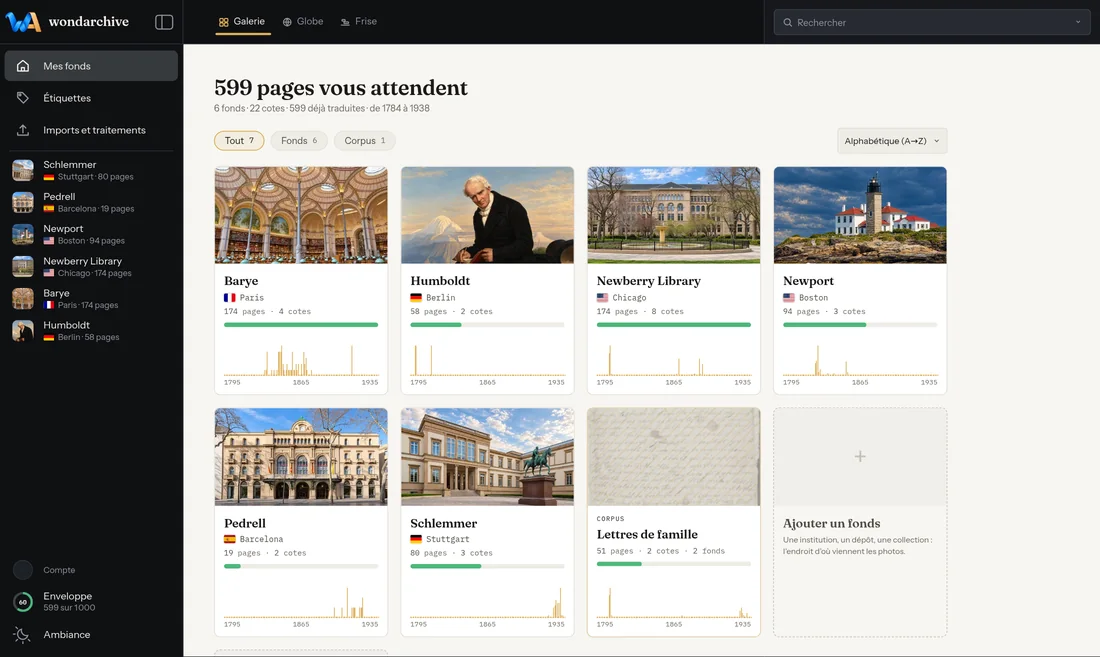Select the Fonds filter chip
This screenshot has width=1100, height=657.
(299, 140)
